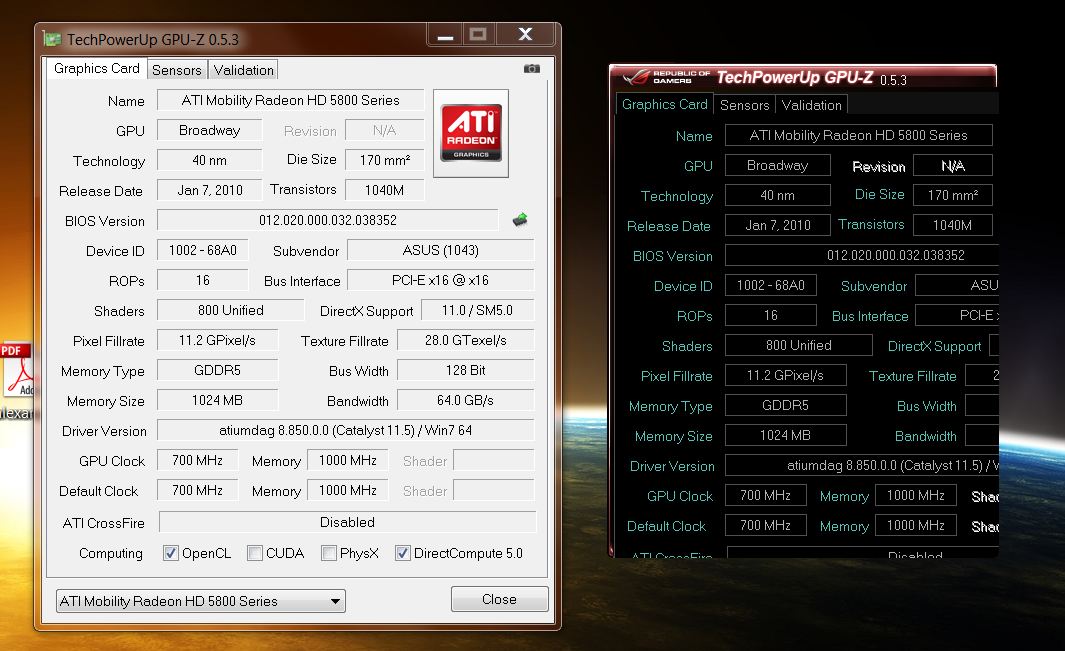The image size is (1065, 651).
Task: Click the screenshot camera icon in GPU-Z
Action: tap(532, 69)
